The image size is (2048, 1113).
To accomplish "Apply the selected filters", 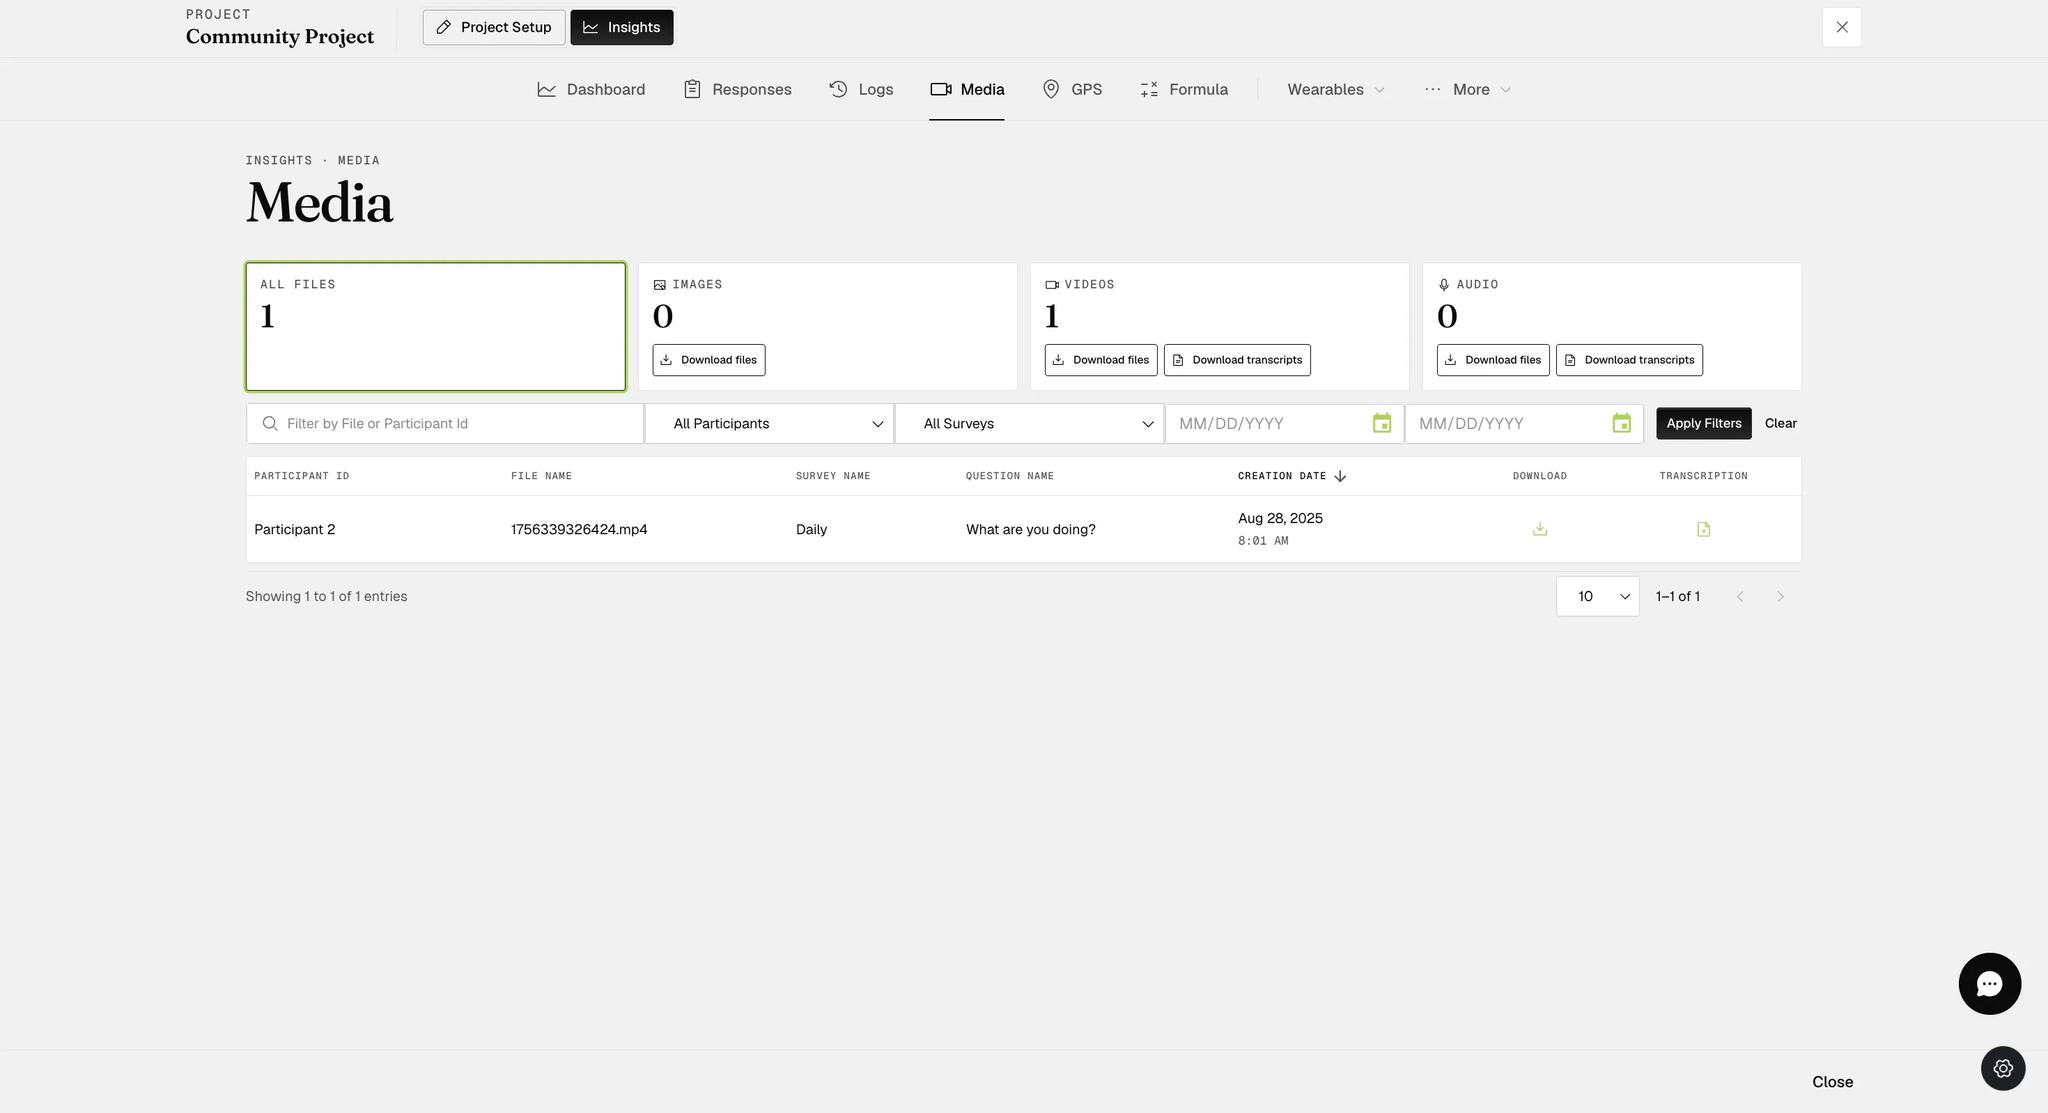I will (1704, 424).
